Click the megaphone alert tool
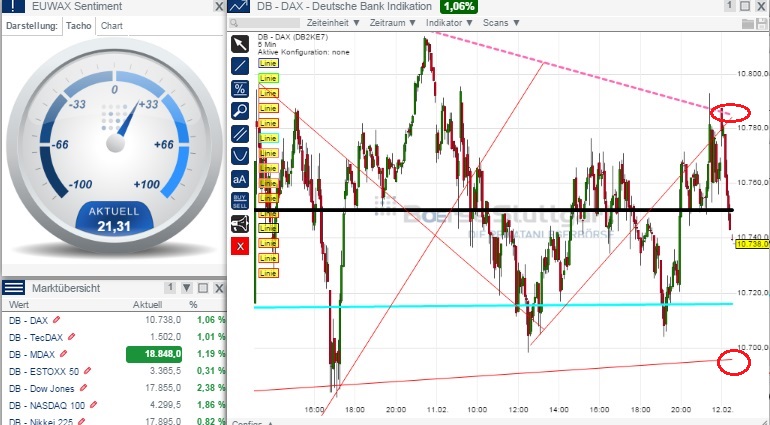 tap(240, 224)
